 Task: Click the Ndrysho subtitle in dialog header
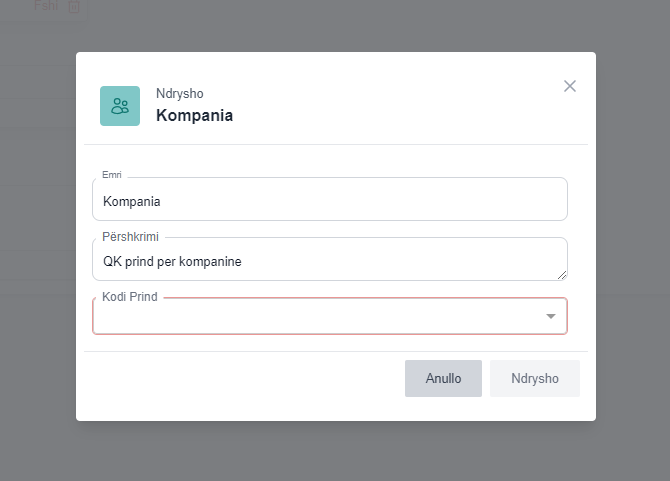[x=180, y=94]
